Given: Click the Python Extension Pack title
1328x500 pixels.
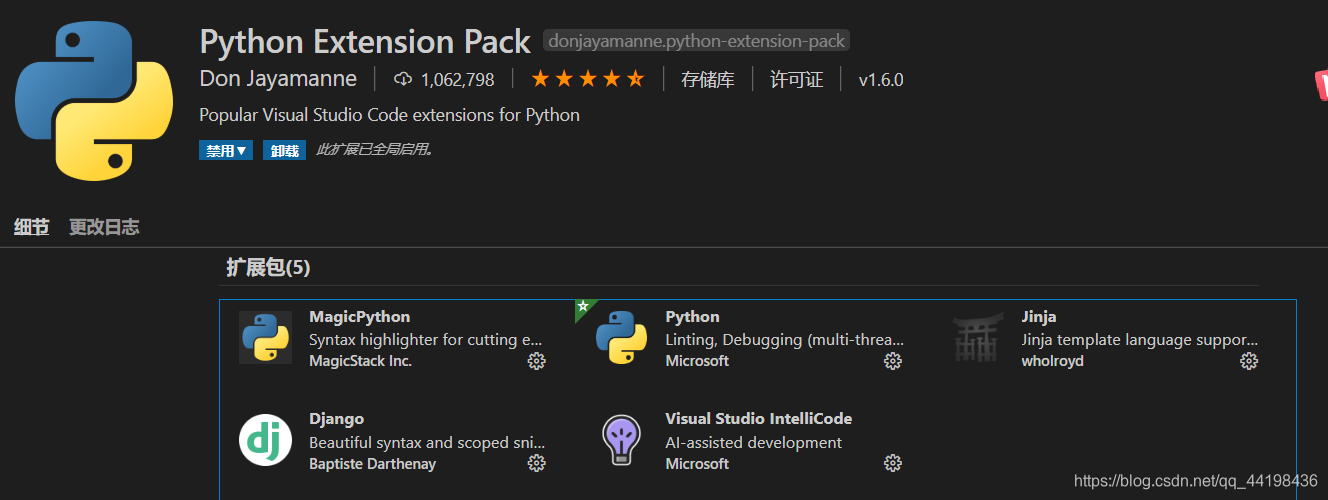Looking at the screenshot, I should (x=365, y=42).
